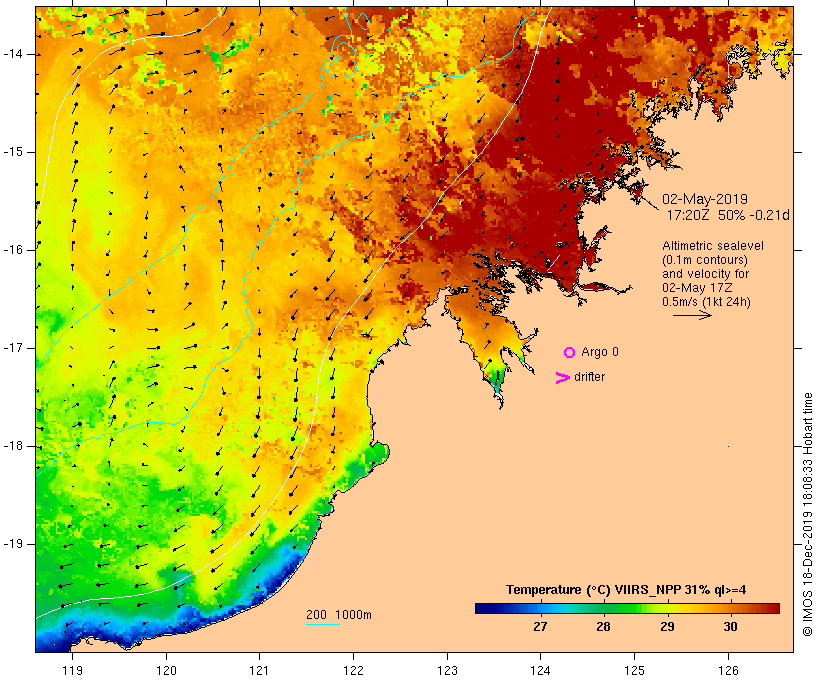Click the 'drifter' legend label

589,377
